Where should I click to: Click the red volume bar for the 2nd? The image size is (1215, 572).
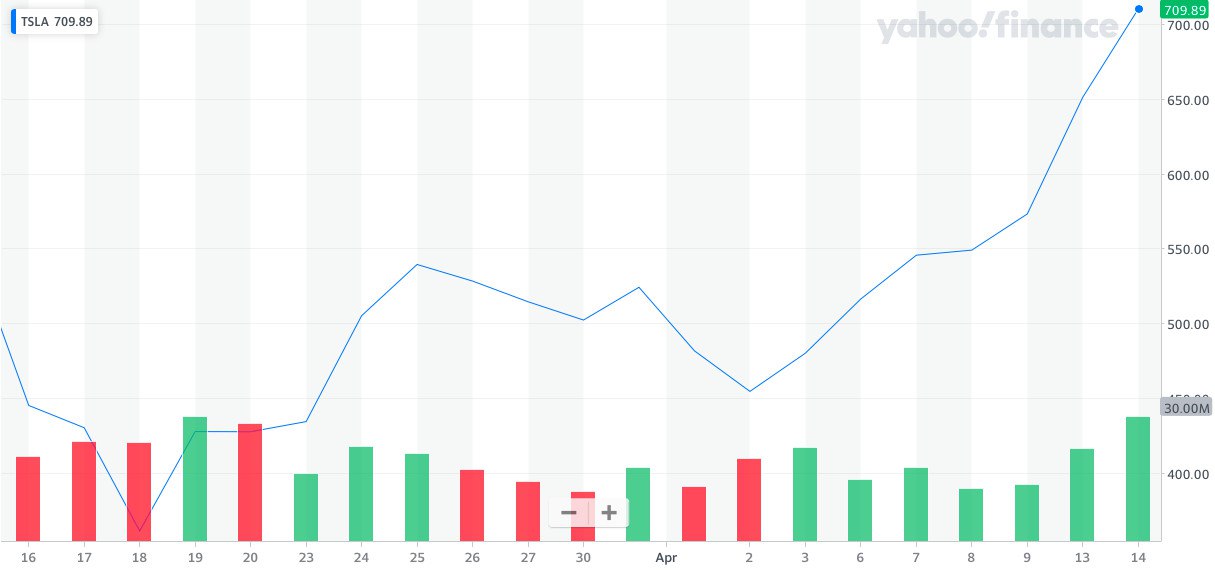[x=749, y=499]
